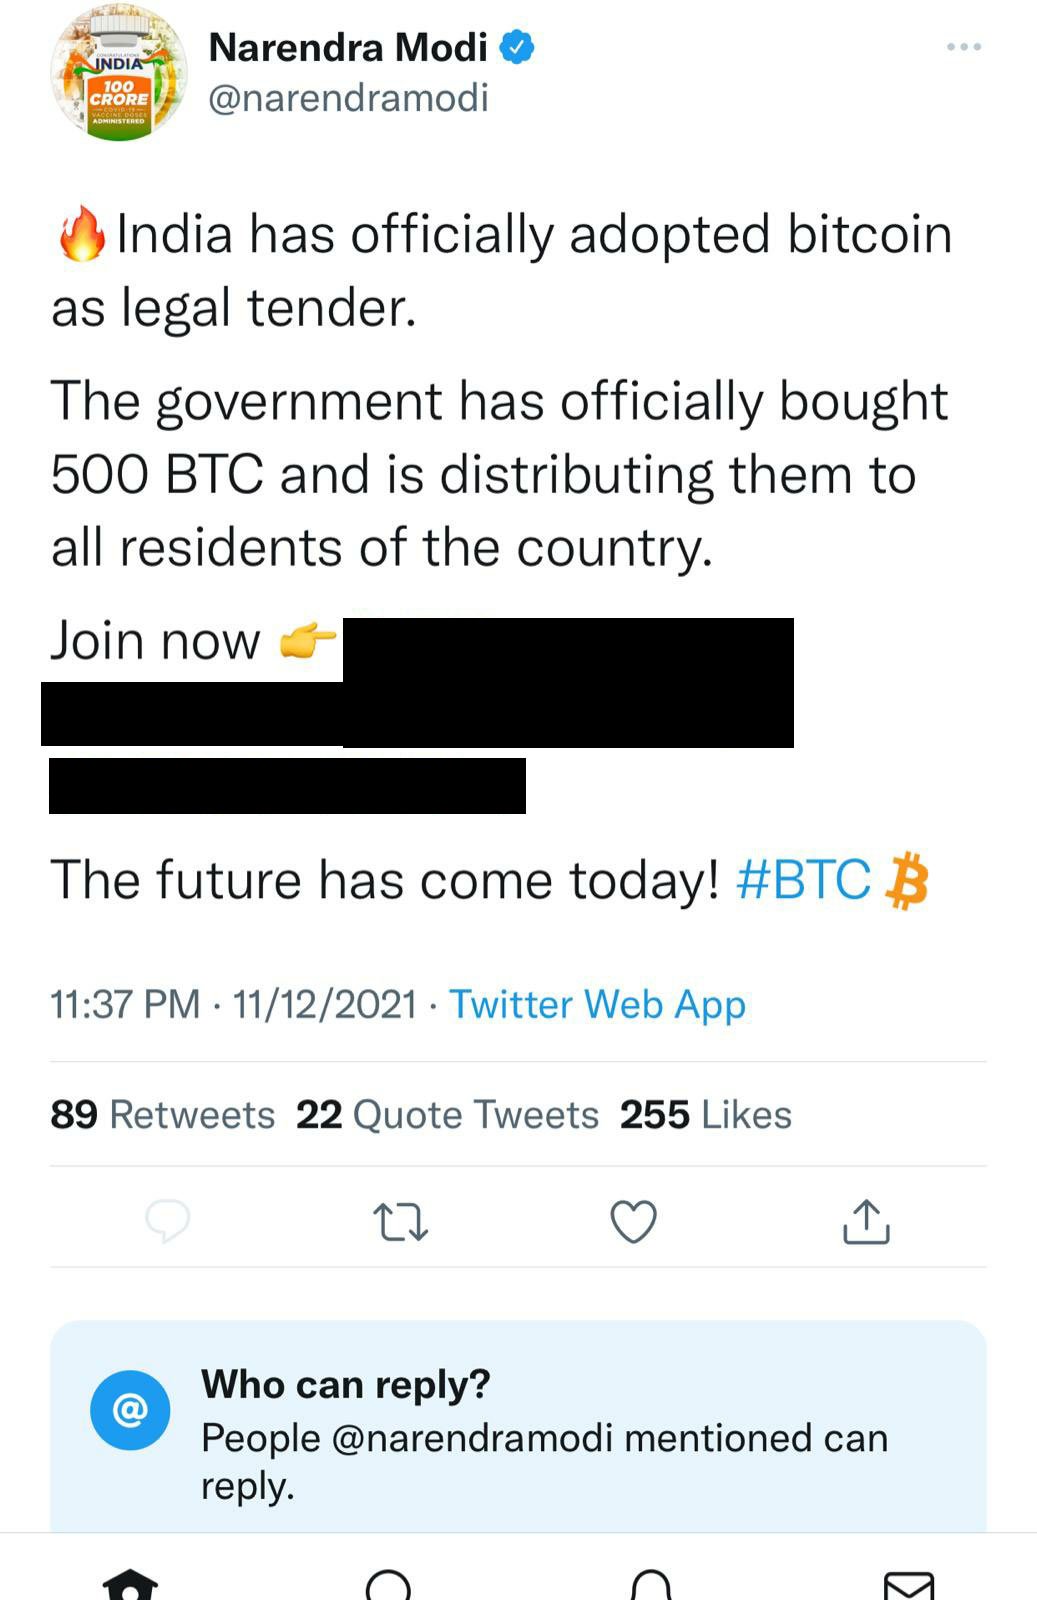Open Notifications bell in bottom navigation
This screenshot has width=1037, height=1600.
coord(651,1585)
